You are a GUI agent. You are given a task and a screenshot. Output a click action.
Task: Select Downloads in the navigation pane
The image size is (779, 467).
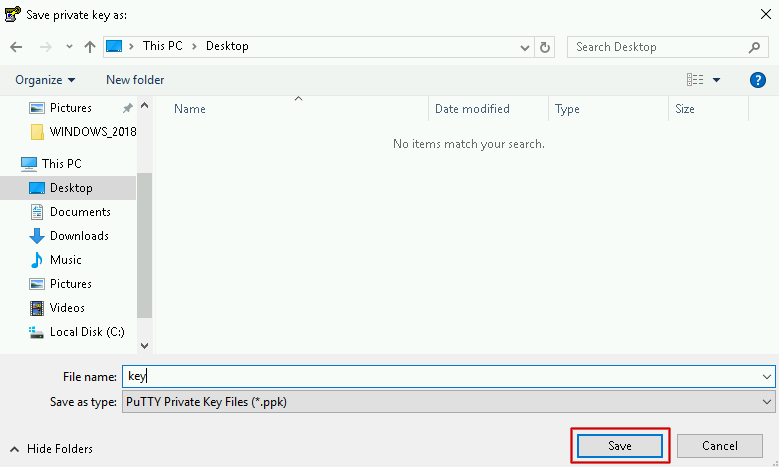tap(79, 236)
